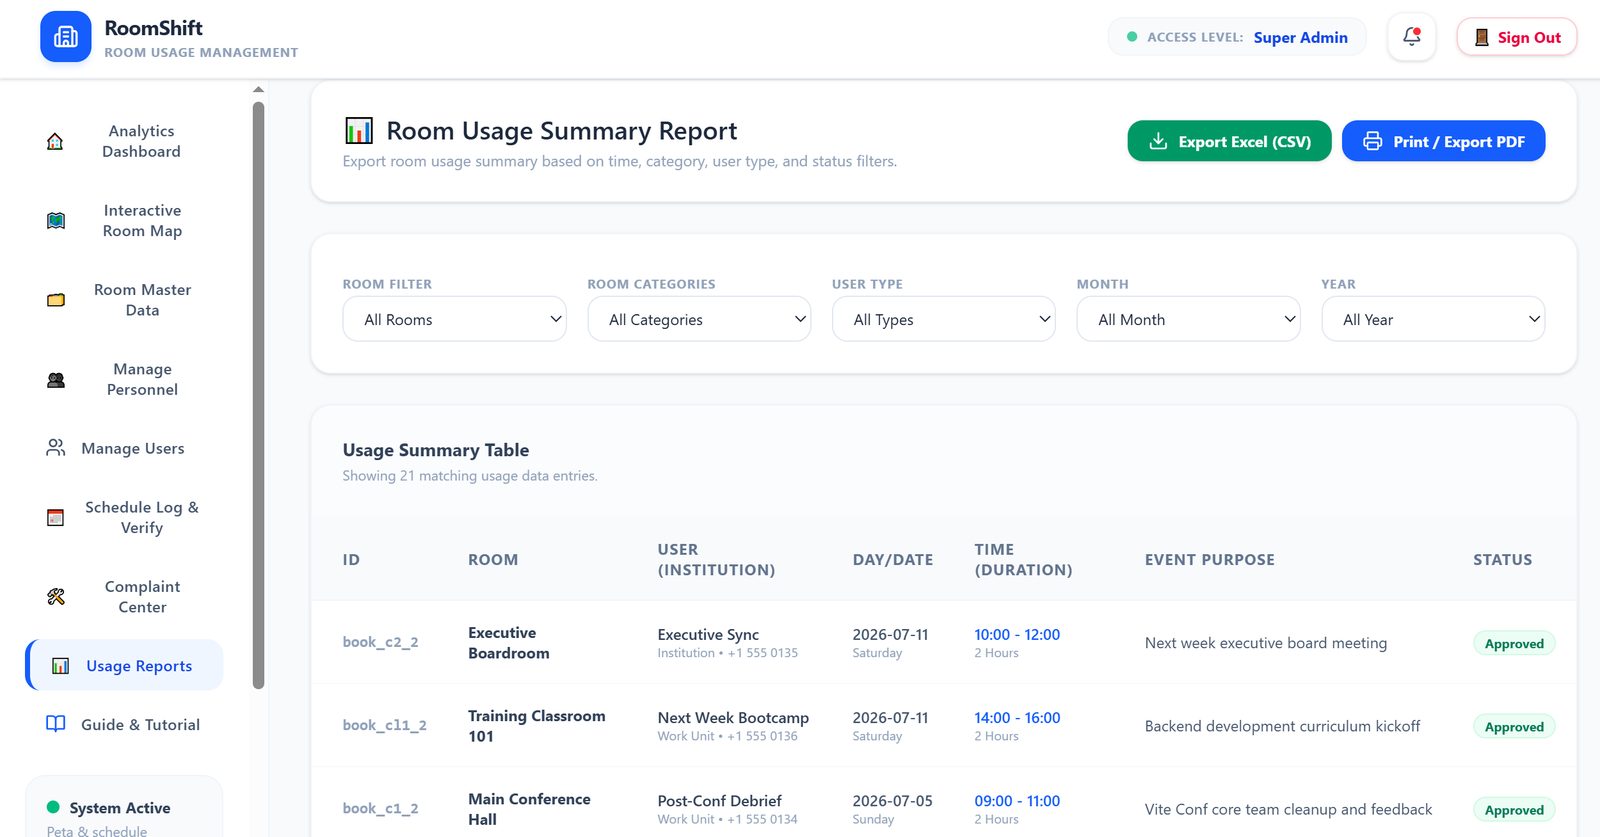Image resolution: width=1600 pixels, height=837 pixels.
Task: Click the Usage Reports chart icon
Action: (x=60, y=666)
